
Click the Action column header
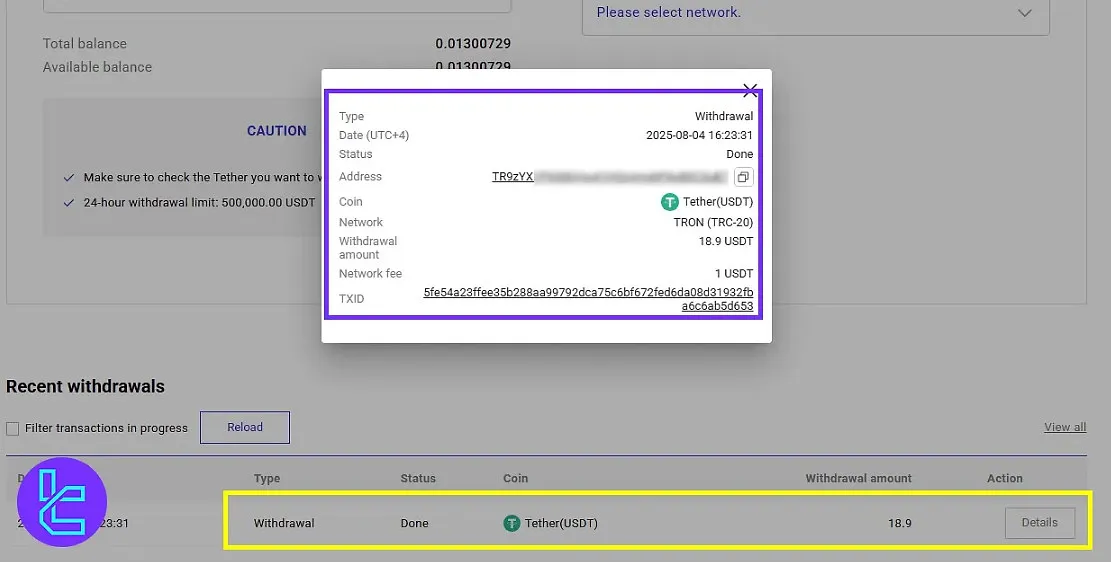click(x=1005, y=478)
